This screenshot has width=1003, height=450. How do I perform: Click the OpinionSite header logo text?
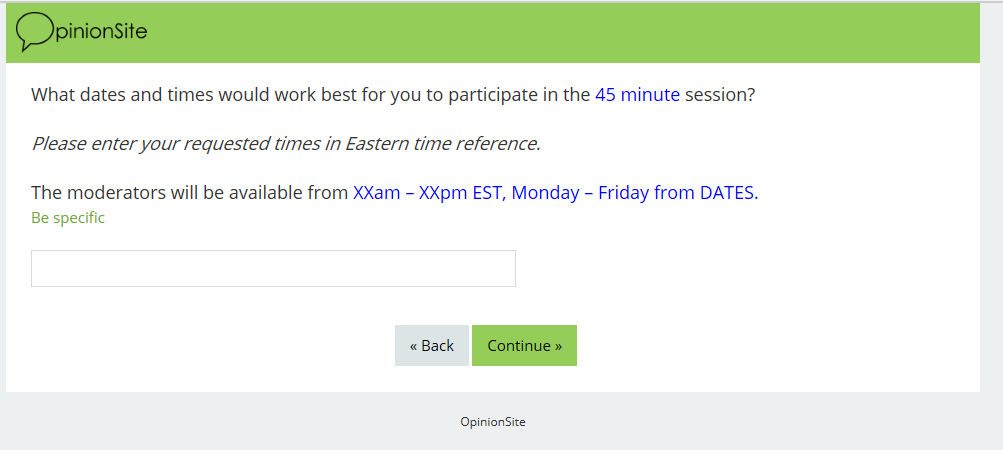(x=100, y=32)
